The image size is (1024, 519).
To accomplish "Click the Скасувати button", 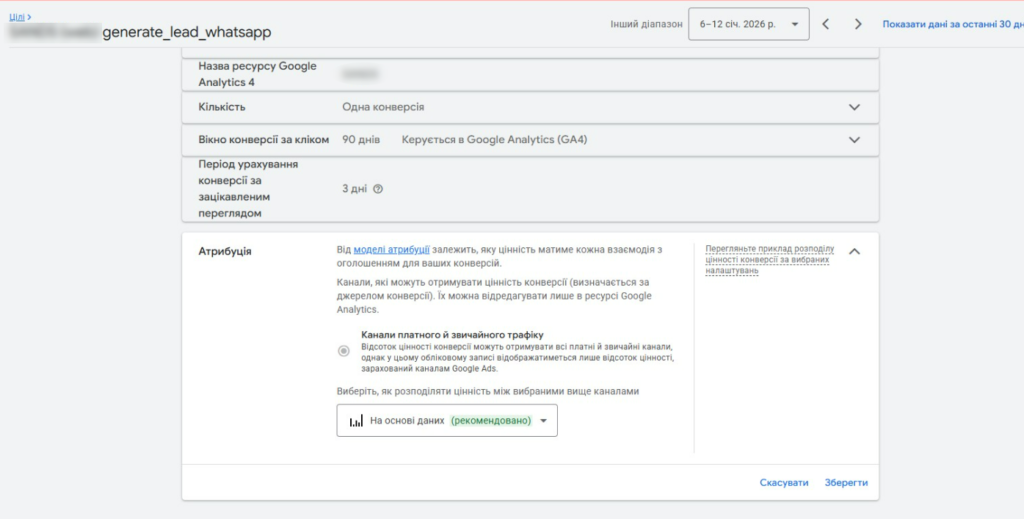I will 784,482.
